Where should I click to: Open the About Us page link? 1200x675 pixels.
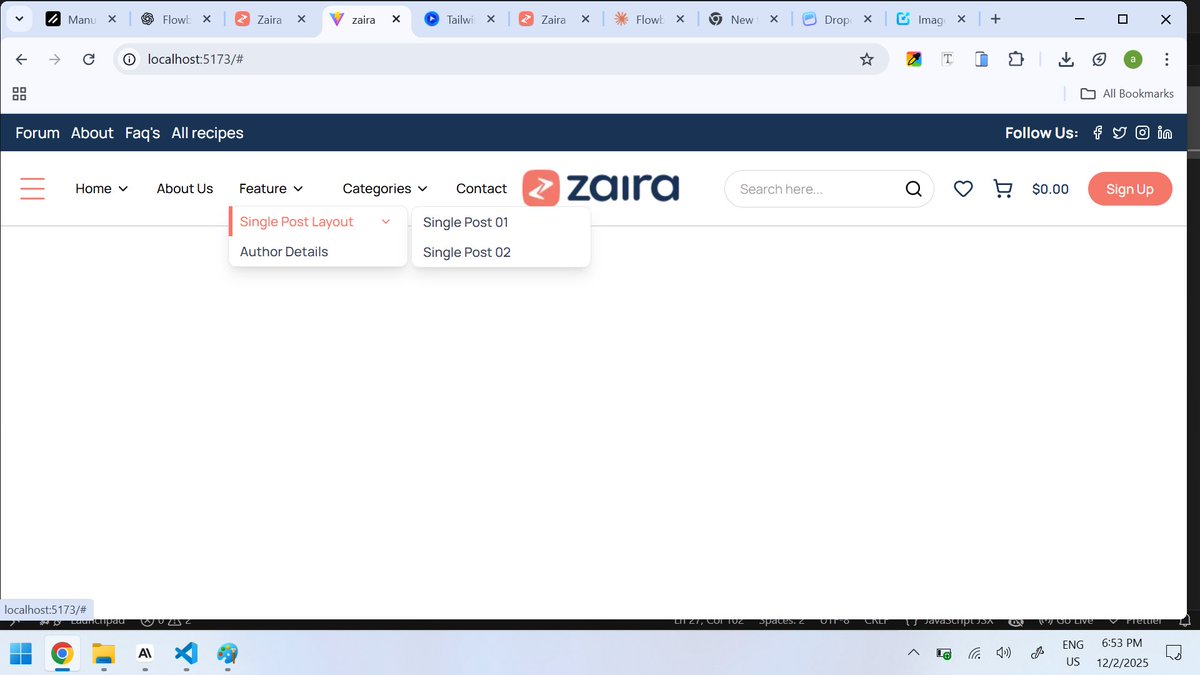click(x=185, y=188)
